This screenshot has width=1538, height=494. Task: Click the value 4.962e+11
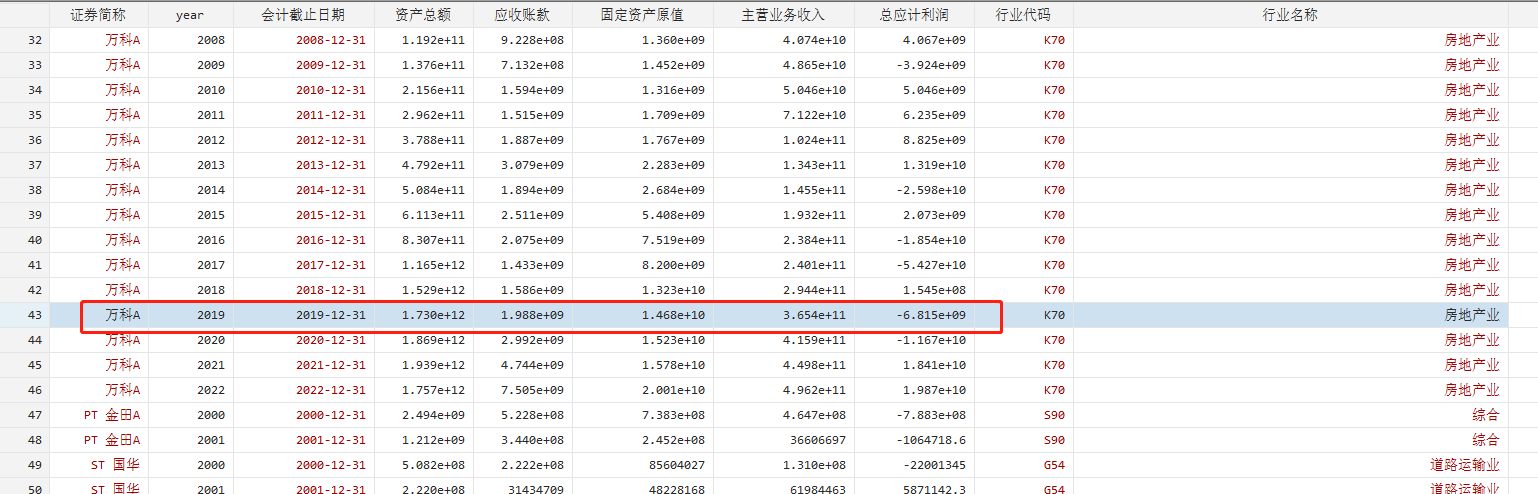[x=814, y=390]
